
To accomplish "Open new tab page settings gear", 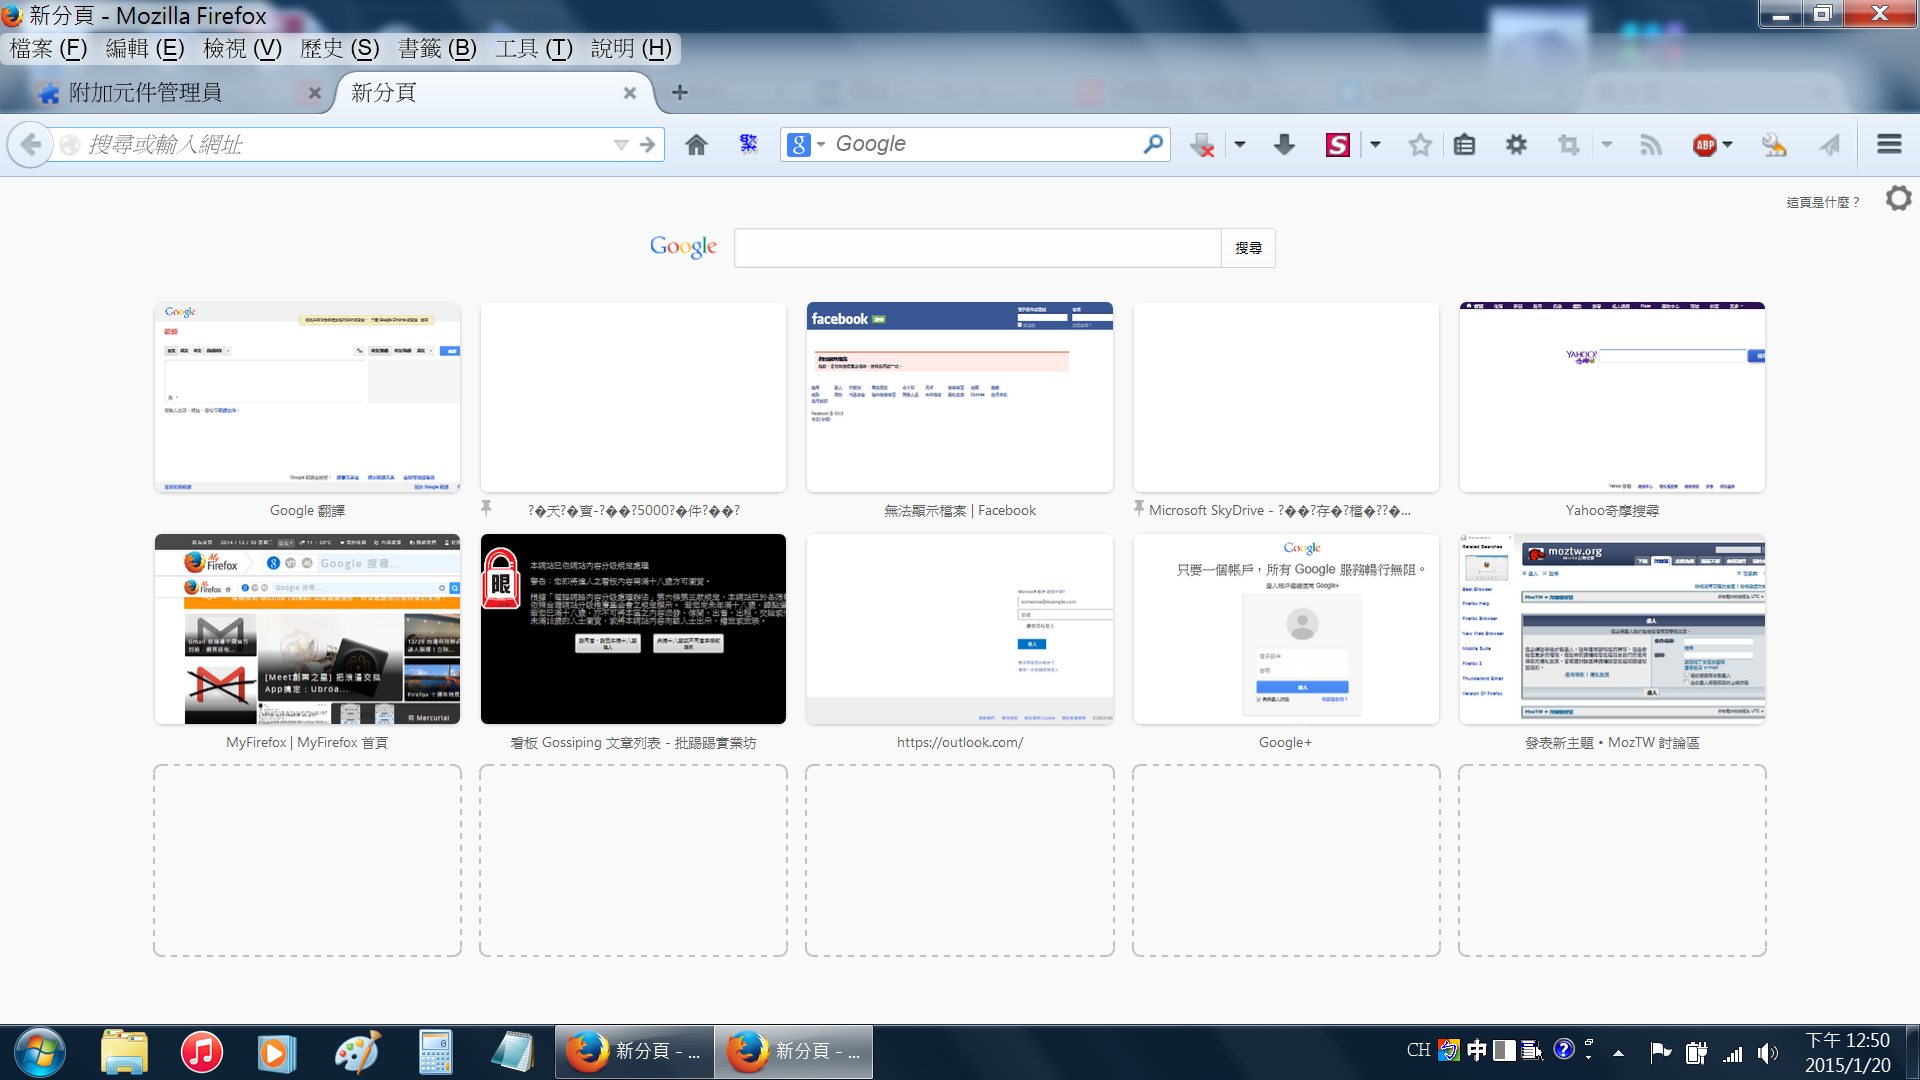I will (x=1897, y=199).
